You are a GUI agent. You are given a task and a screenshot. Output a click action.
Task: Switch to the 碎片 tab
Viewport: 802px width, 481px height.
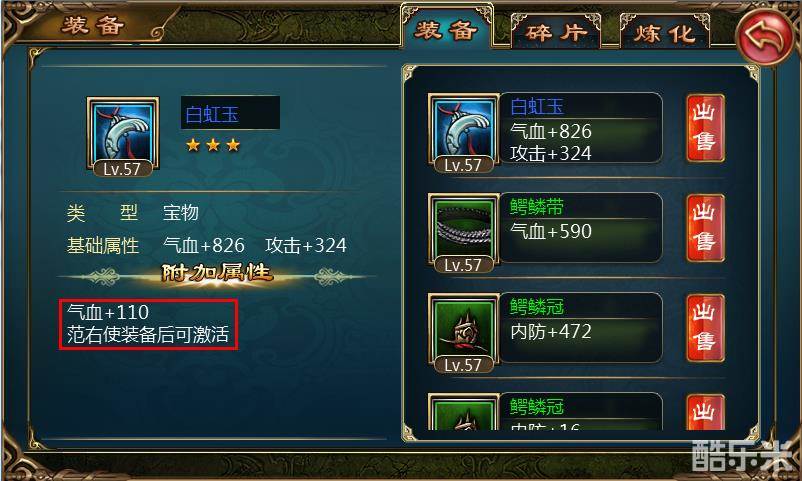tap(555, 32)
